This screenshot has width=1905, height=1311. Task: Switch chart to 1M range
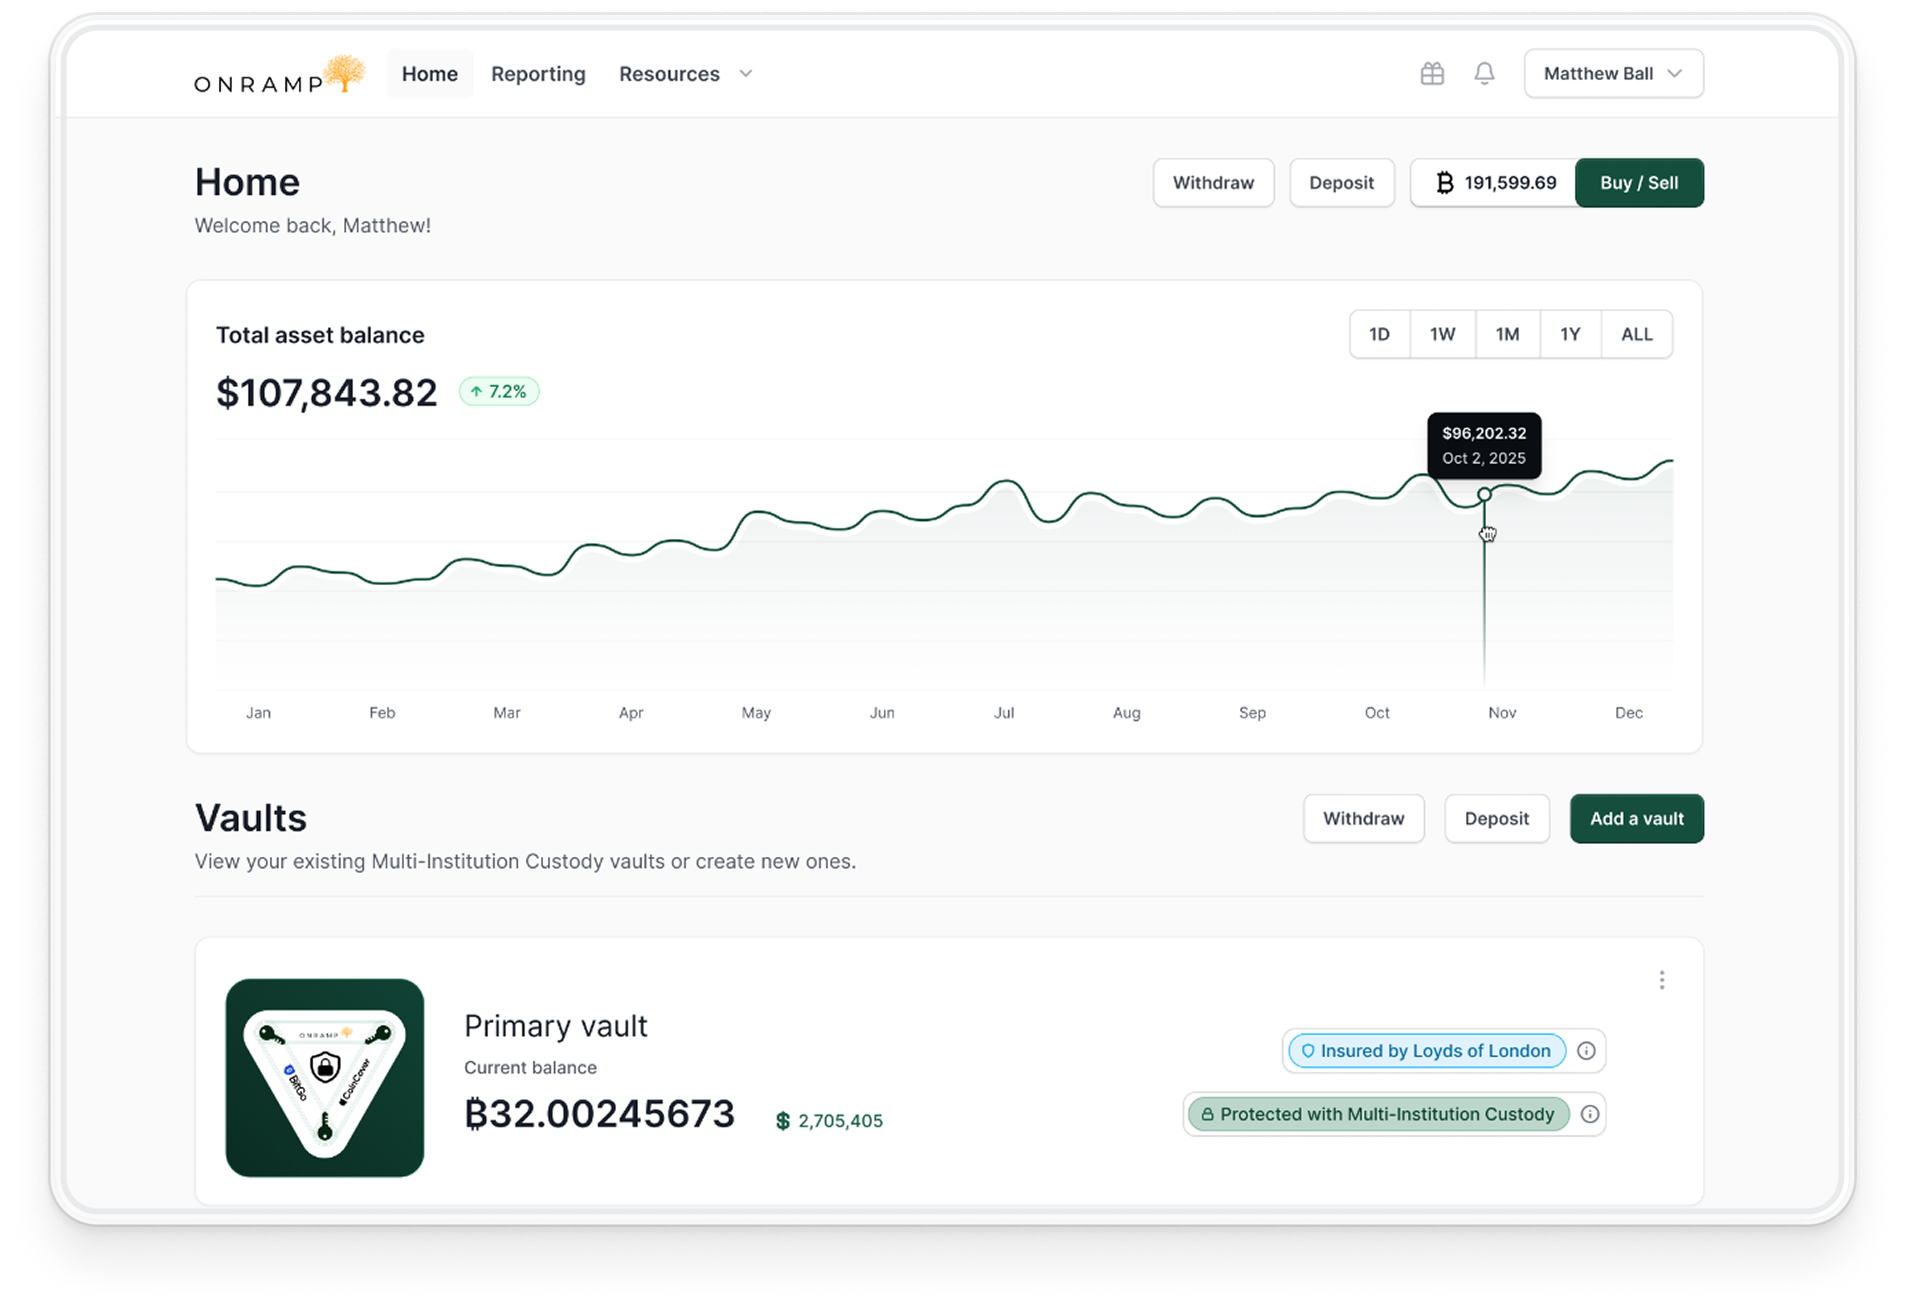click(x=1507, y=334)
